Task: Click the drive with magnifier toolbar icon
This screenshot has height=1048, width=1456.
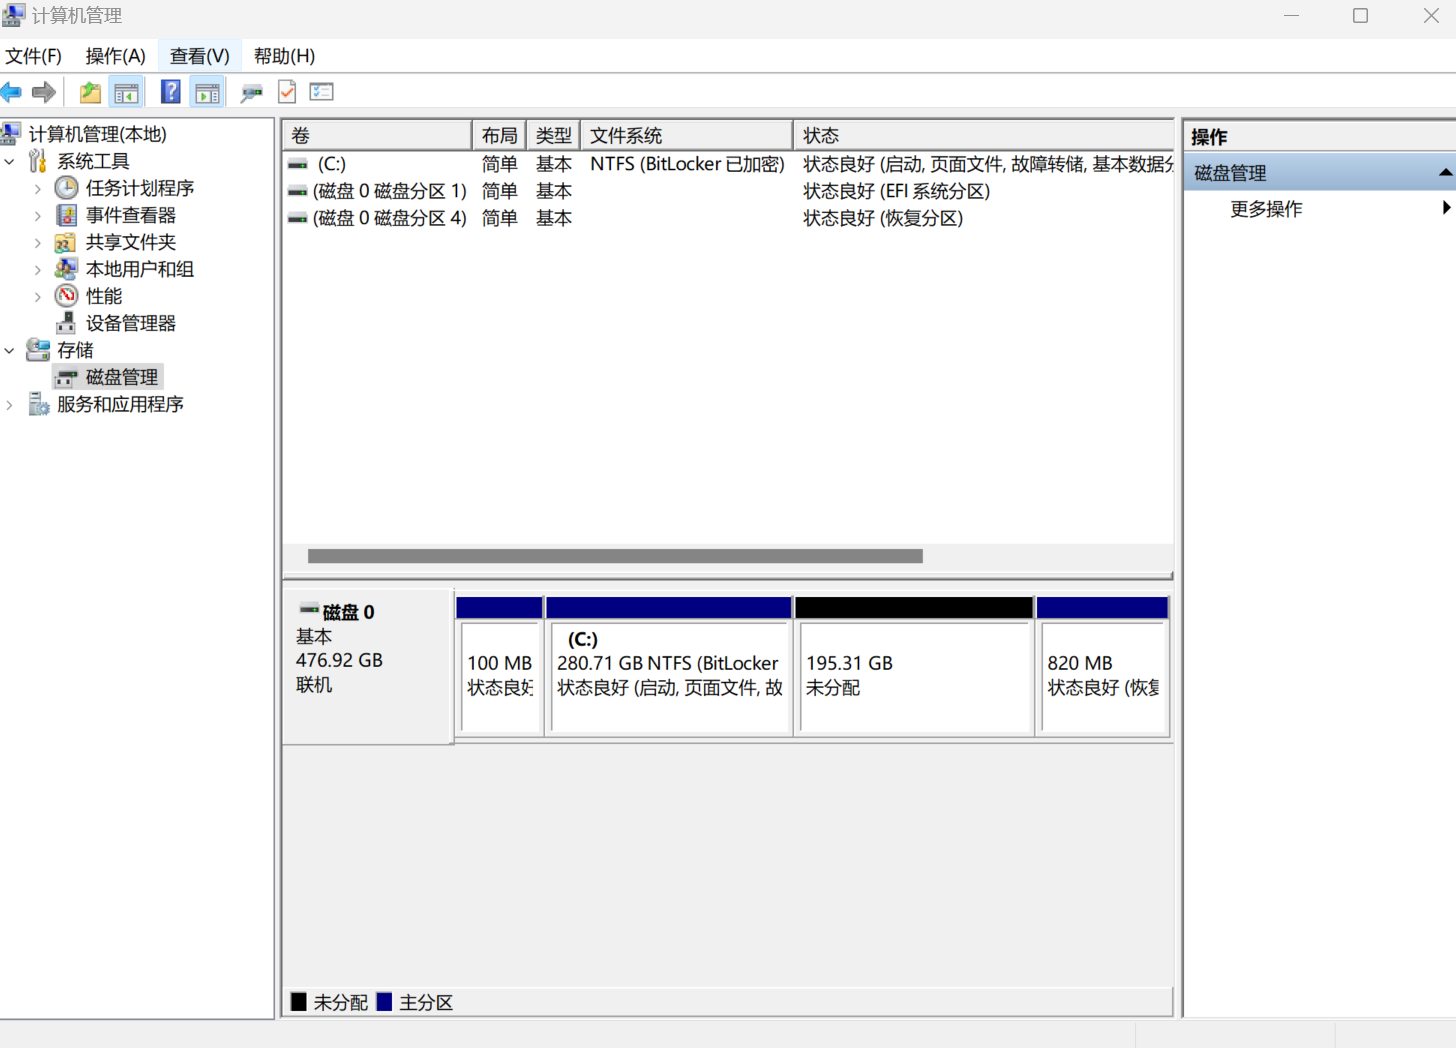Action: pos(251,93)
